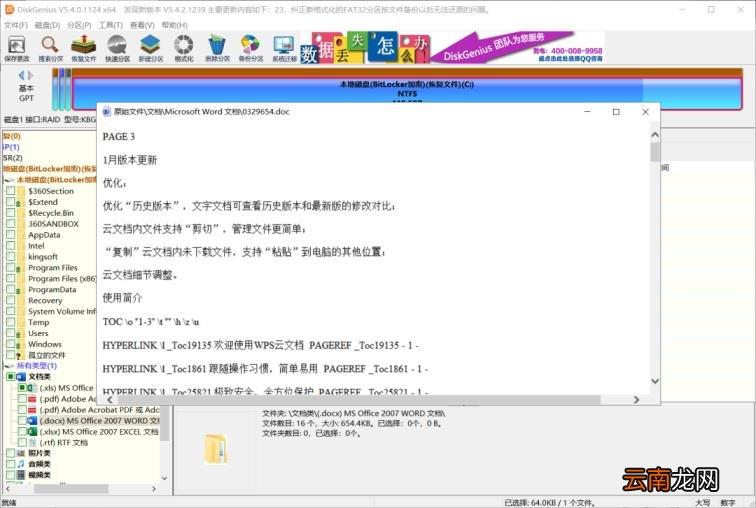Click the Word icon beside (.docx) MS Office 2007
756x508 pixels.
(x=32, y=421)
